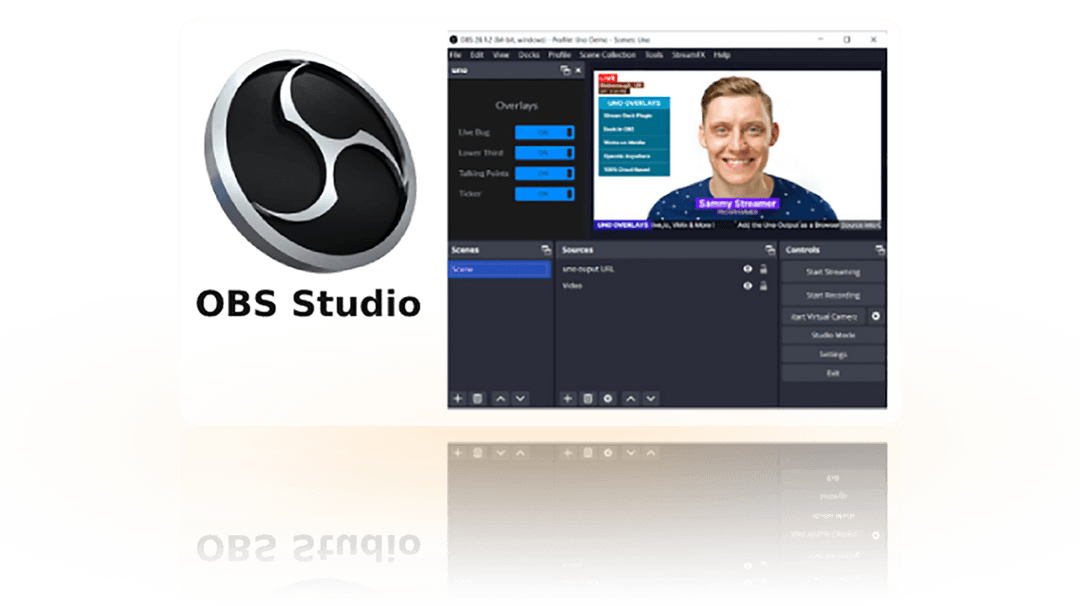
Task: Toggle visibility of the uno-output URL source
Action: click(745, 269)
